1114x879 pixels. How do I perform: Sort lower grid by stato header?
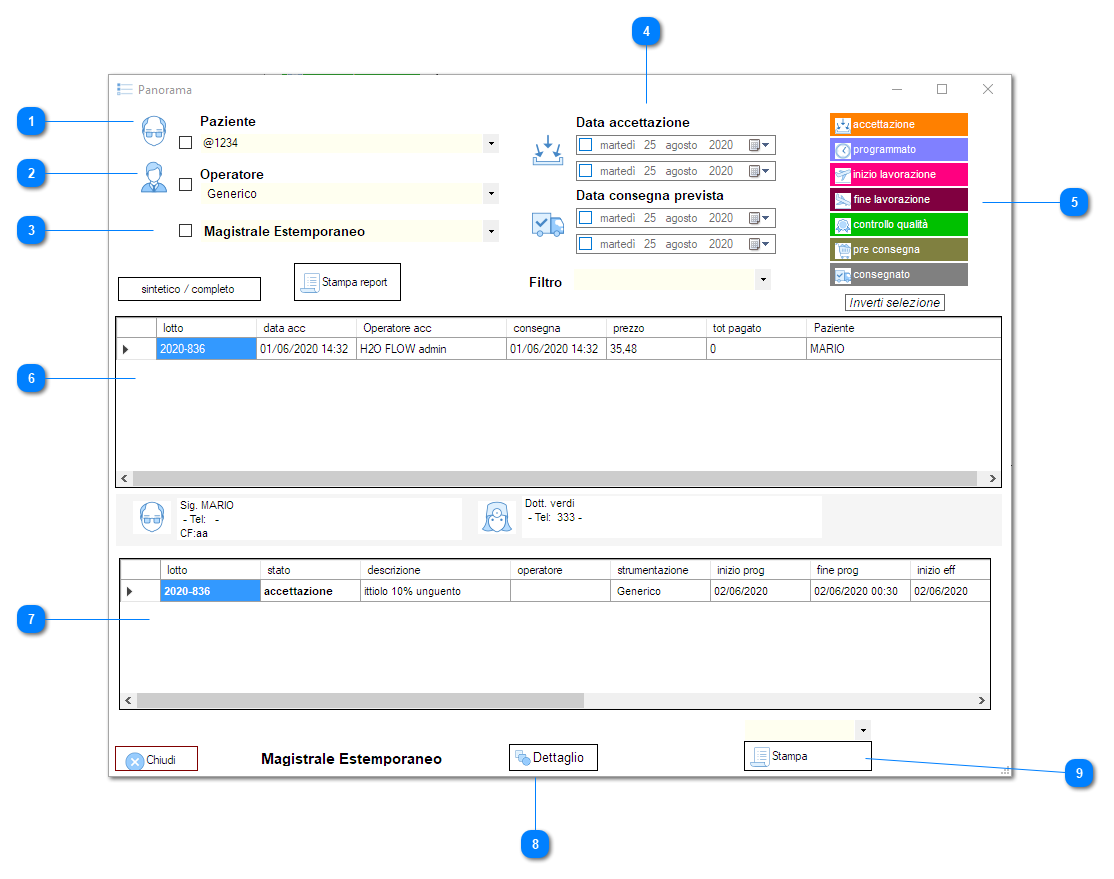pyautogui.click(x=310, y=571)
